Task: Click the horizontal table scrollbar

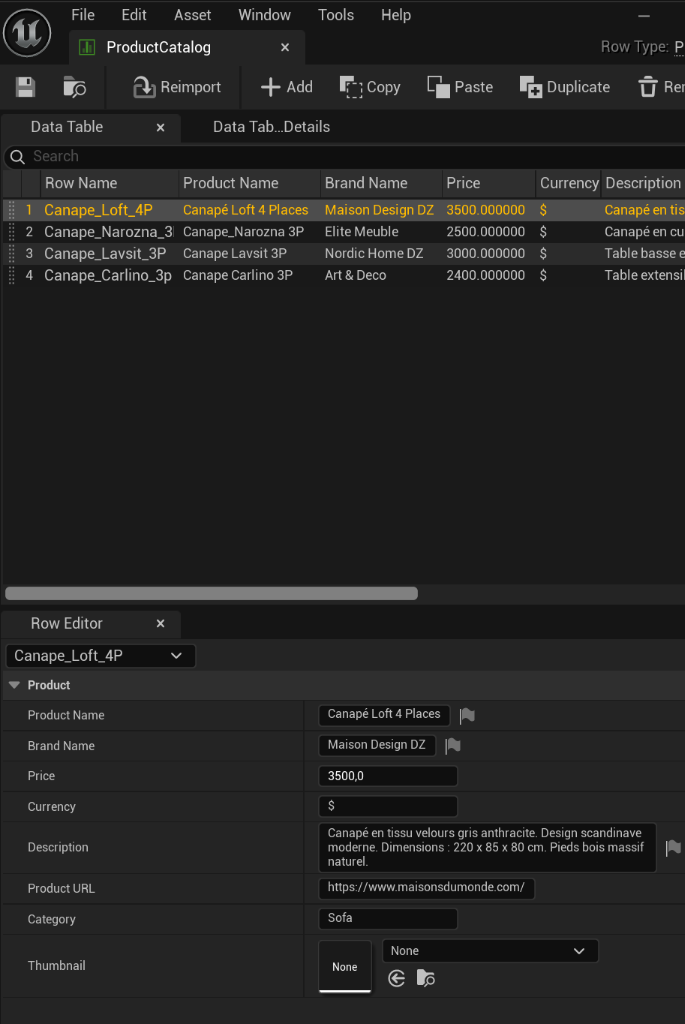Action: (212, 593)
